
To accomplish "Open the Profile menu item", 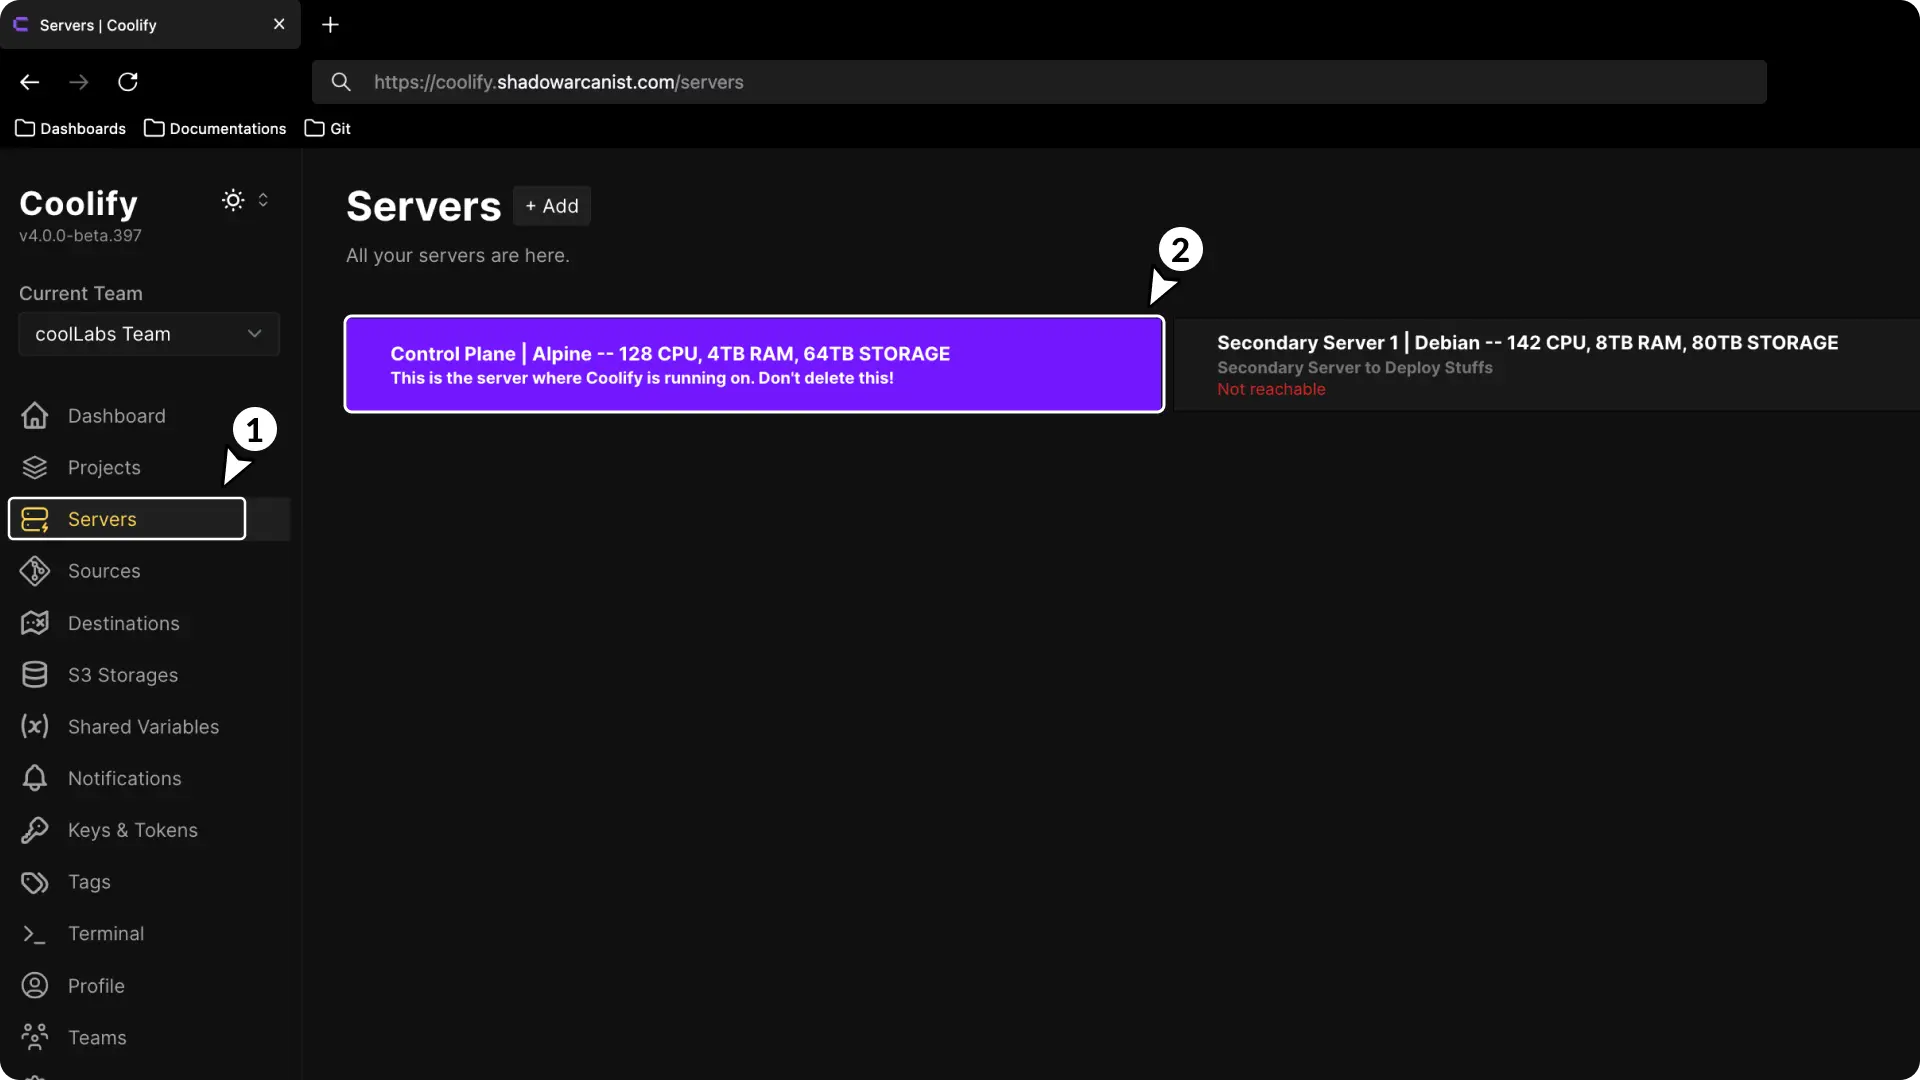I will 96,986.
